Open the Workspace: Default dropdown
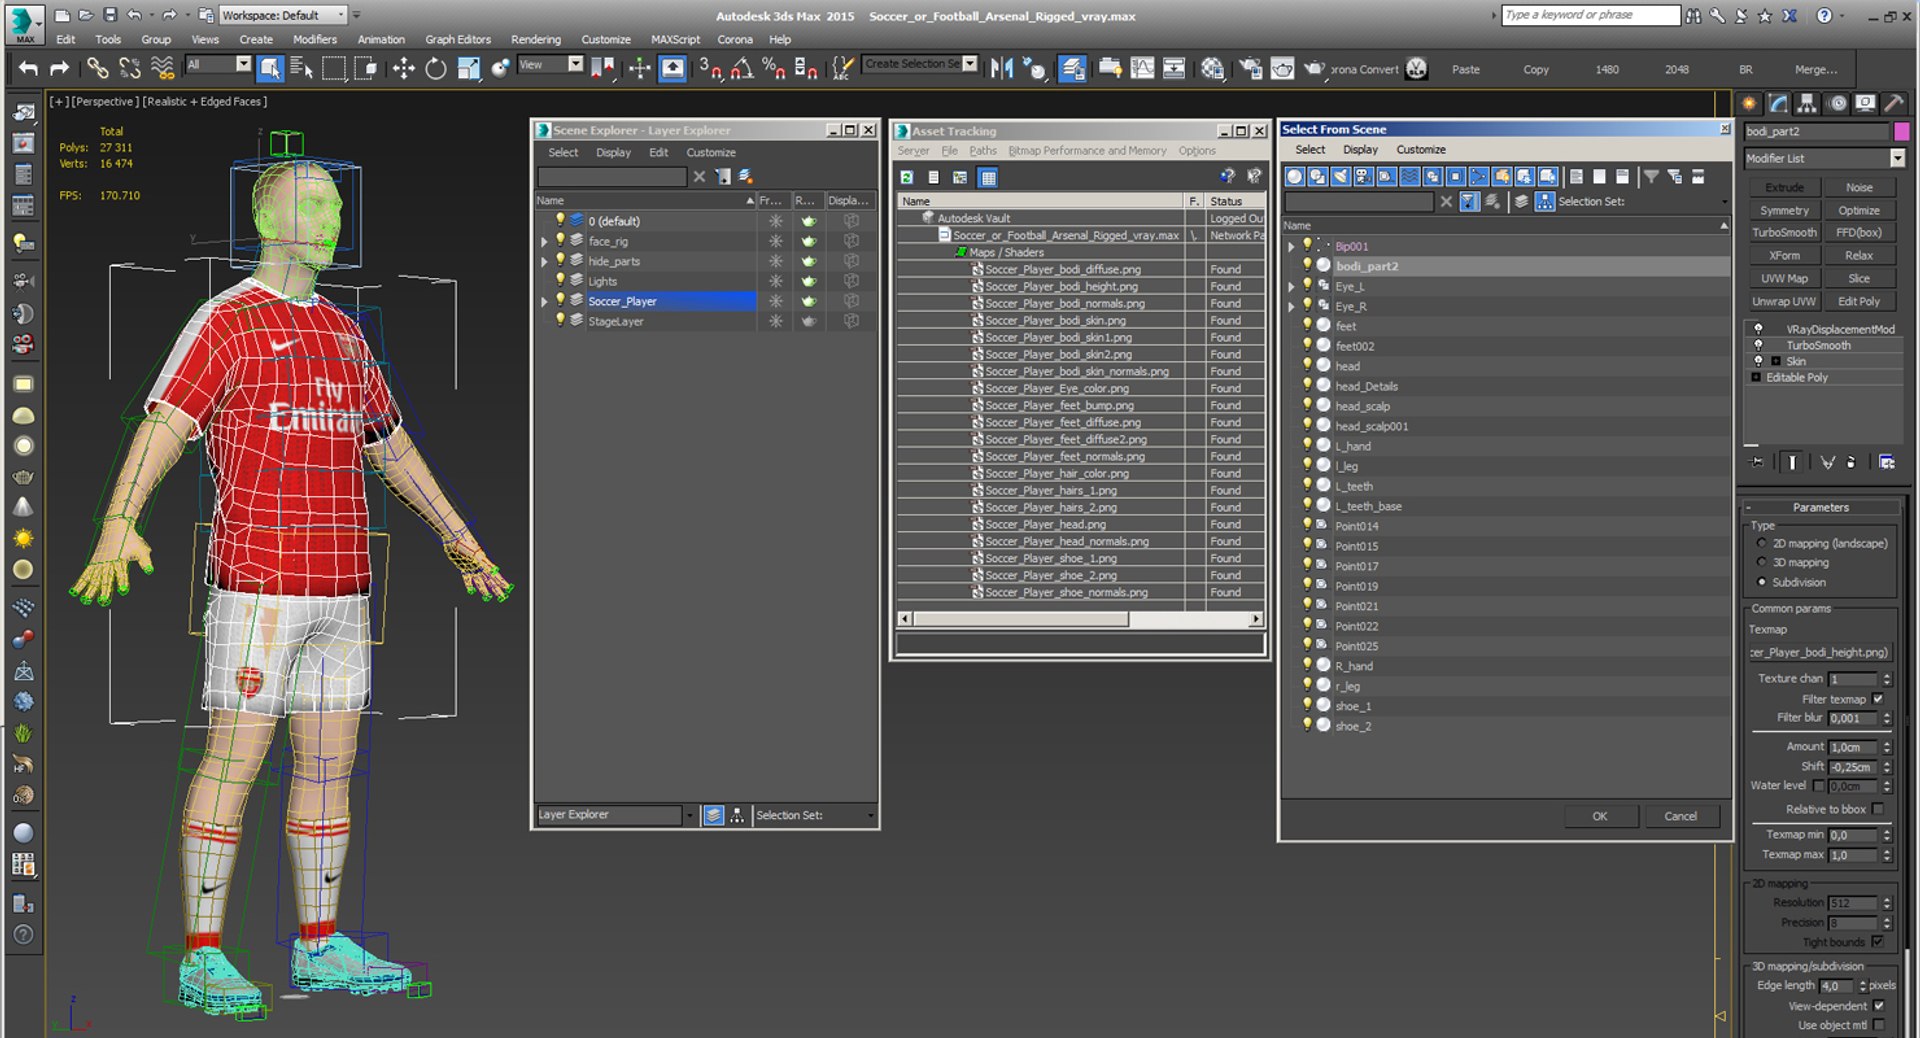Screen dimensions: 1920x1038 click(x=282, y=15)
